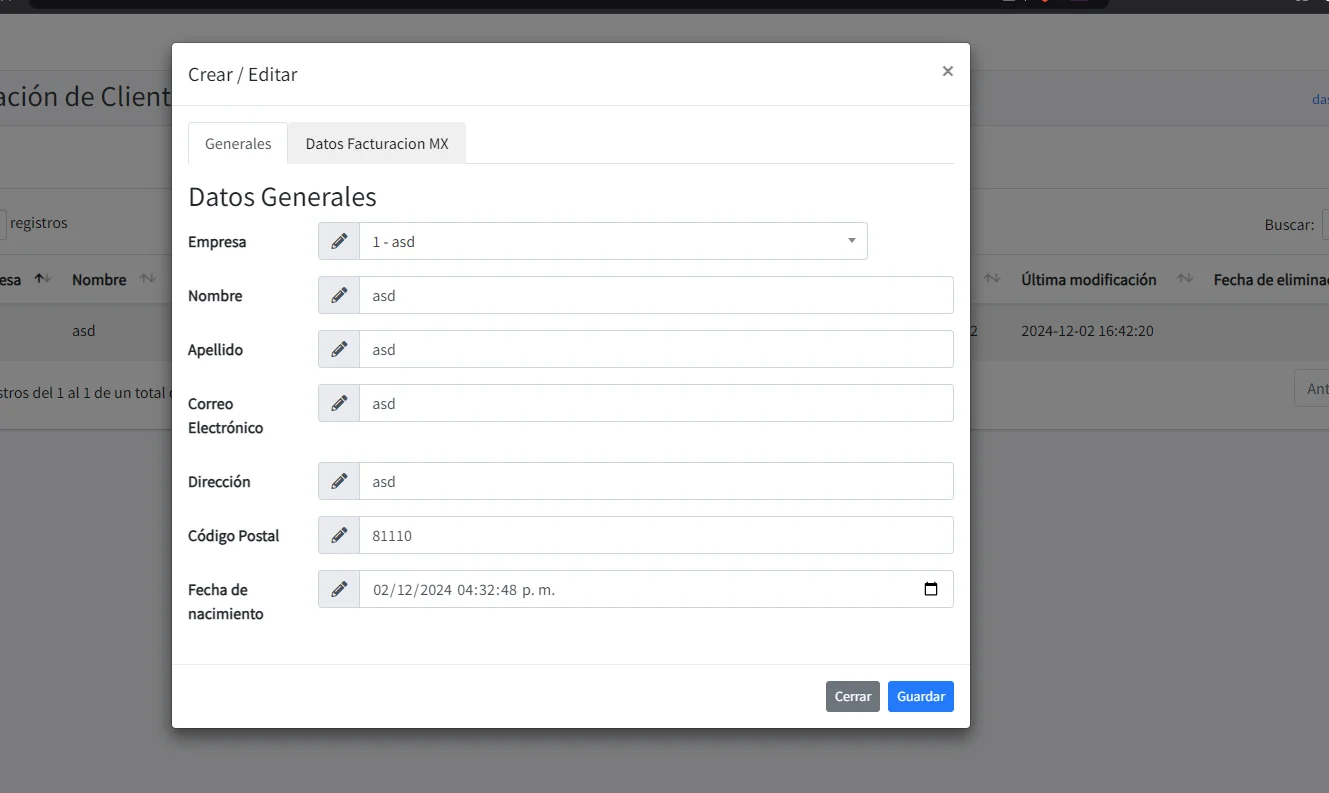Viewport: 1329px width, 793px height.
Task: Click the pencil icon beside Código Postal
Action: [339, 535]
